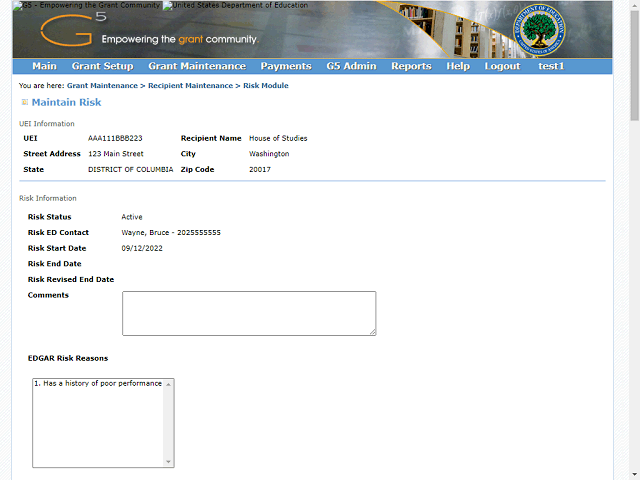This screenshot has width=640, height=480.
Task: Click the Risk Revised End Date label
Action: click(x=71, y=280)
